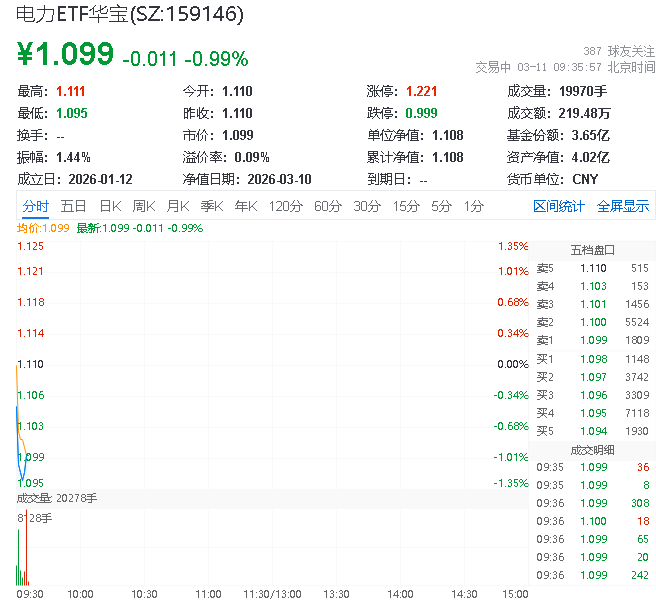The height and width of the screenshot is (613, 656).
Task: Switch to 5分 interval chart
Action: click(x=441, y=206)
